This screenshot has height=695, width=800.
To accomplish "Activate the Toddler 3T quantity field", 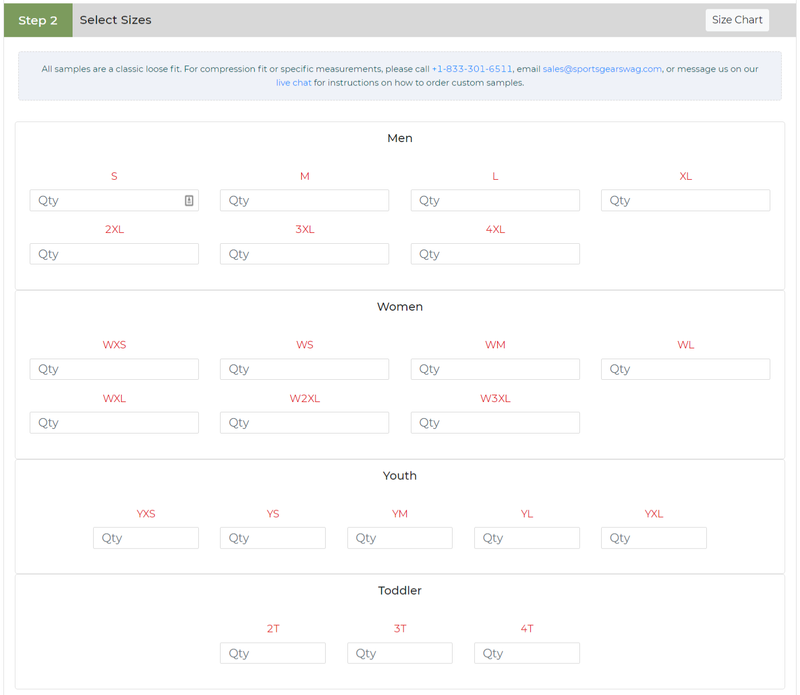I will click(x=400, y=653).
